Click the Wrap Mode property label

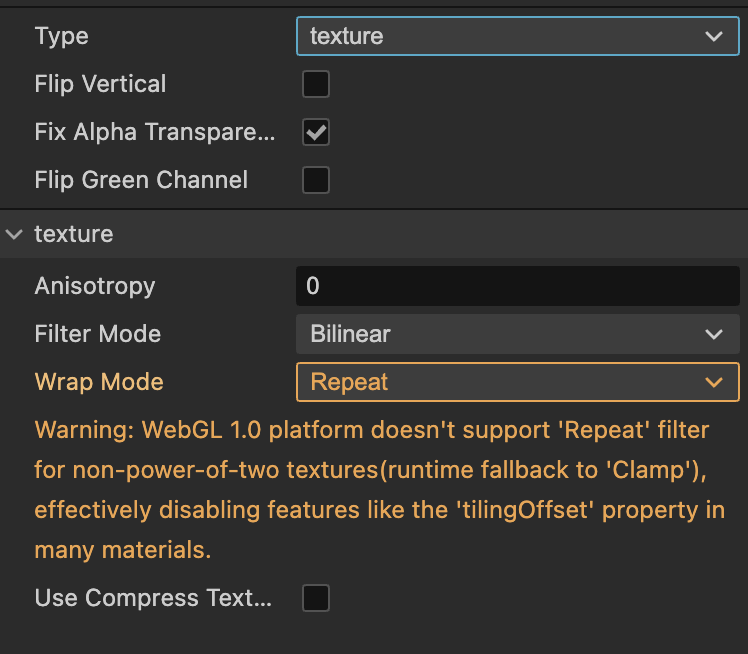tap(99, 382)
